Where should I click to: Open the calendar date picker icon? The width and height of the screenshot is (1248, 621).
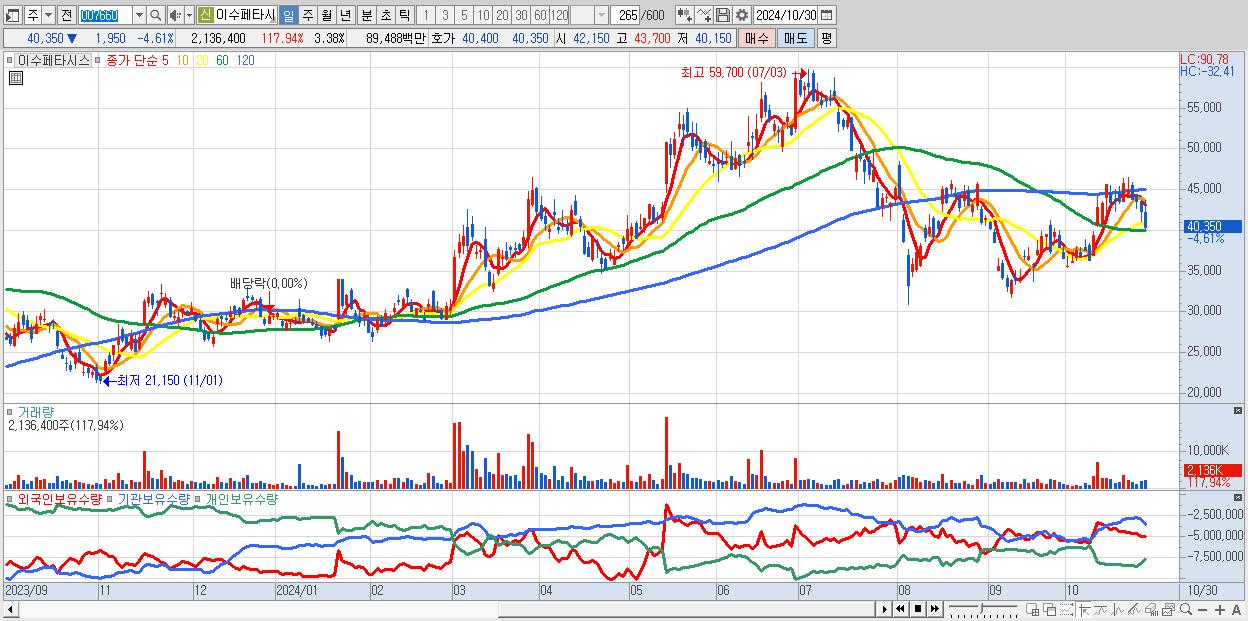tap(827, 15)
